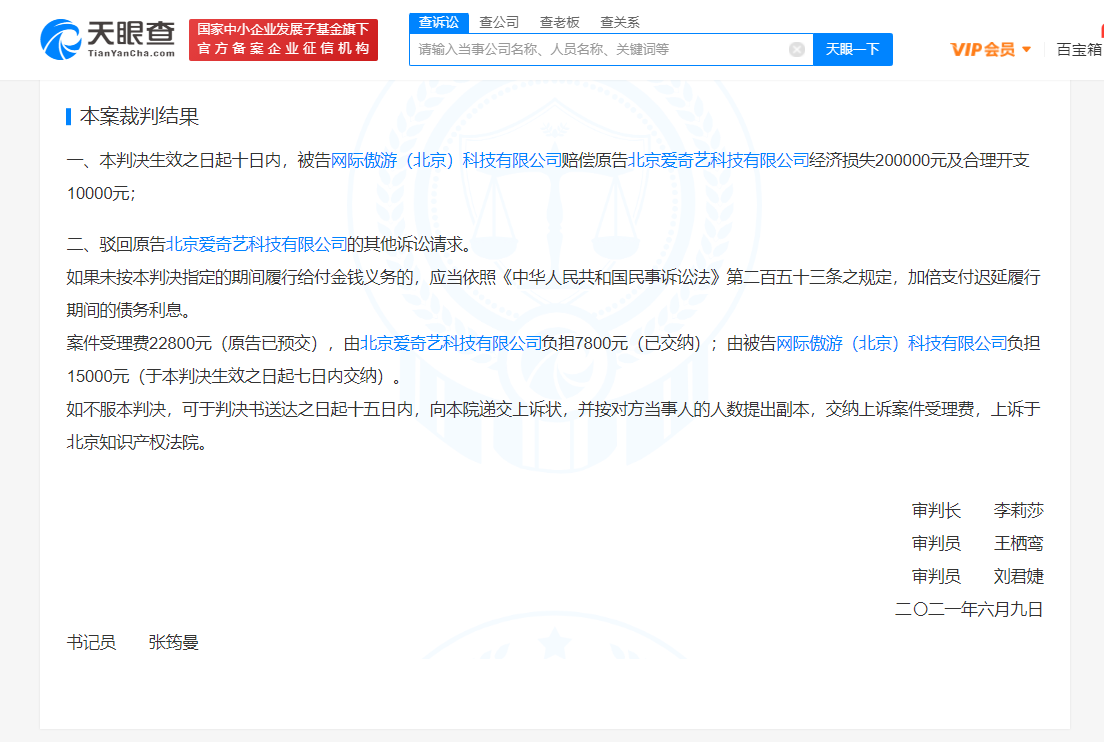This screenshot has height=742, width=1104.
Task: Select the label 审判长
Action: coord(936,510)
